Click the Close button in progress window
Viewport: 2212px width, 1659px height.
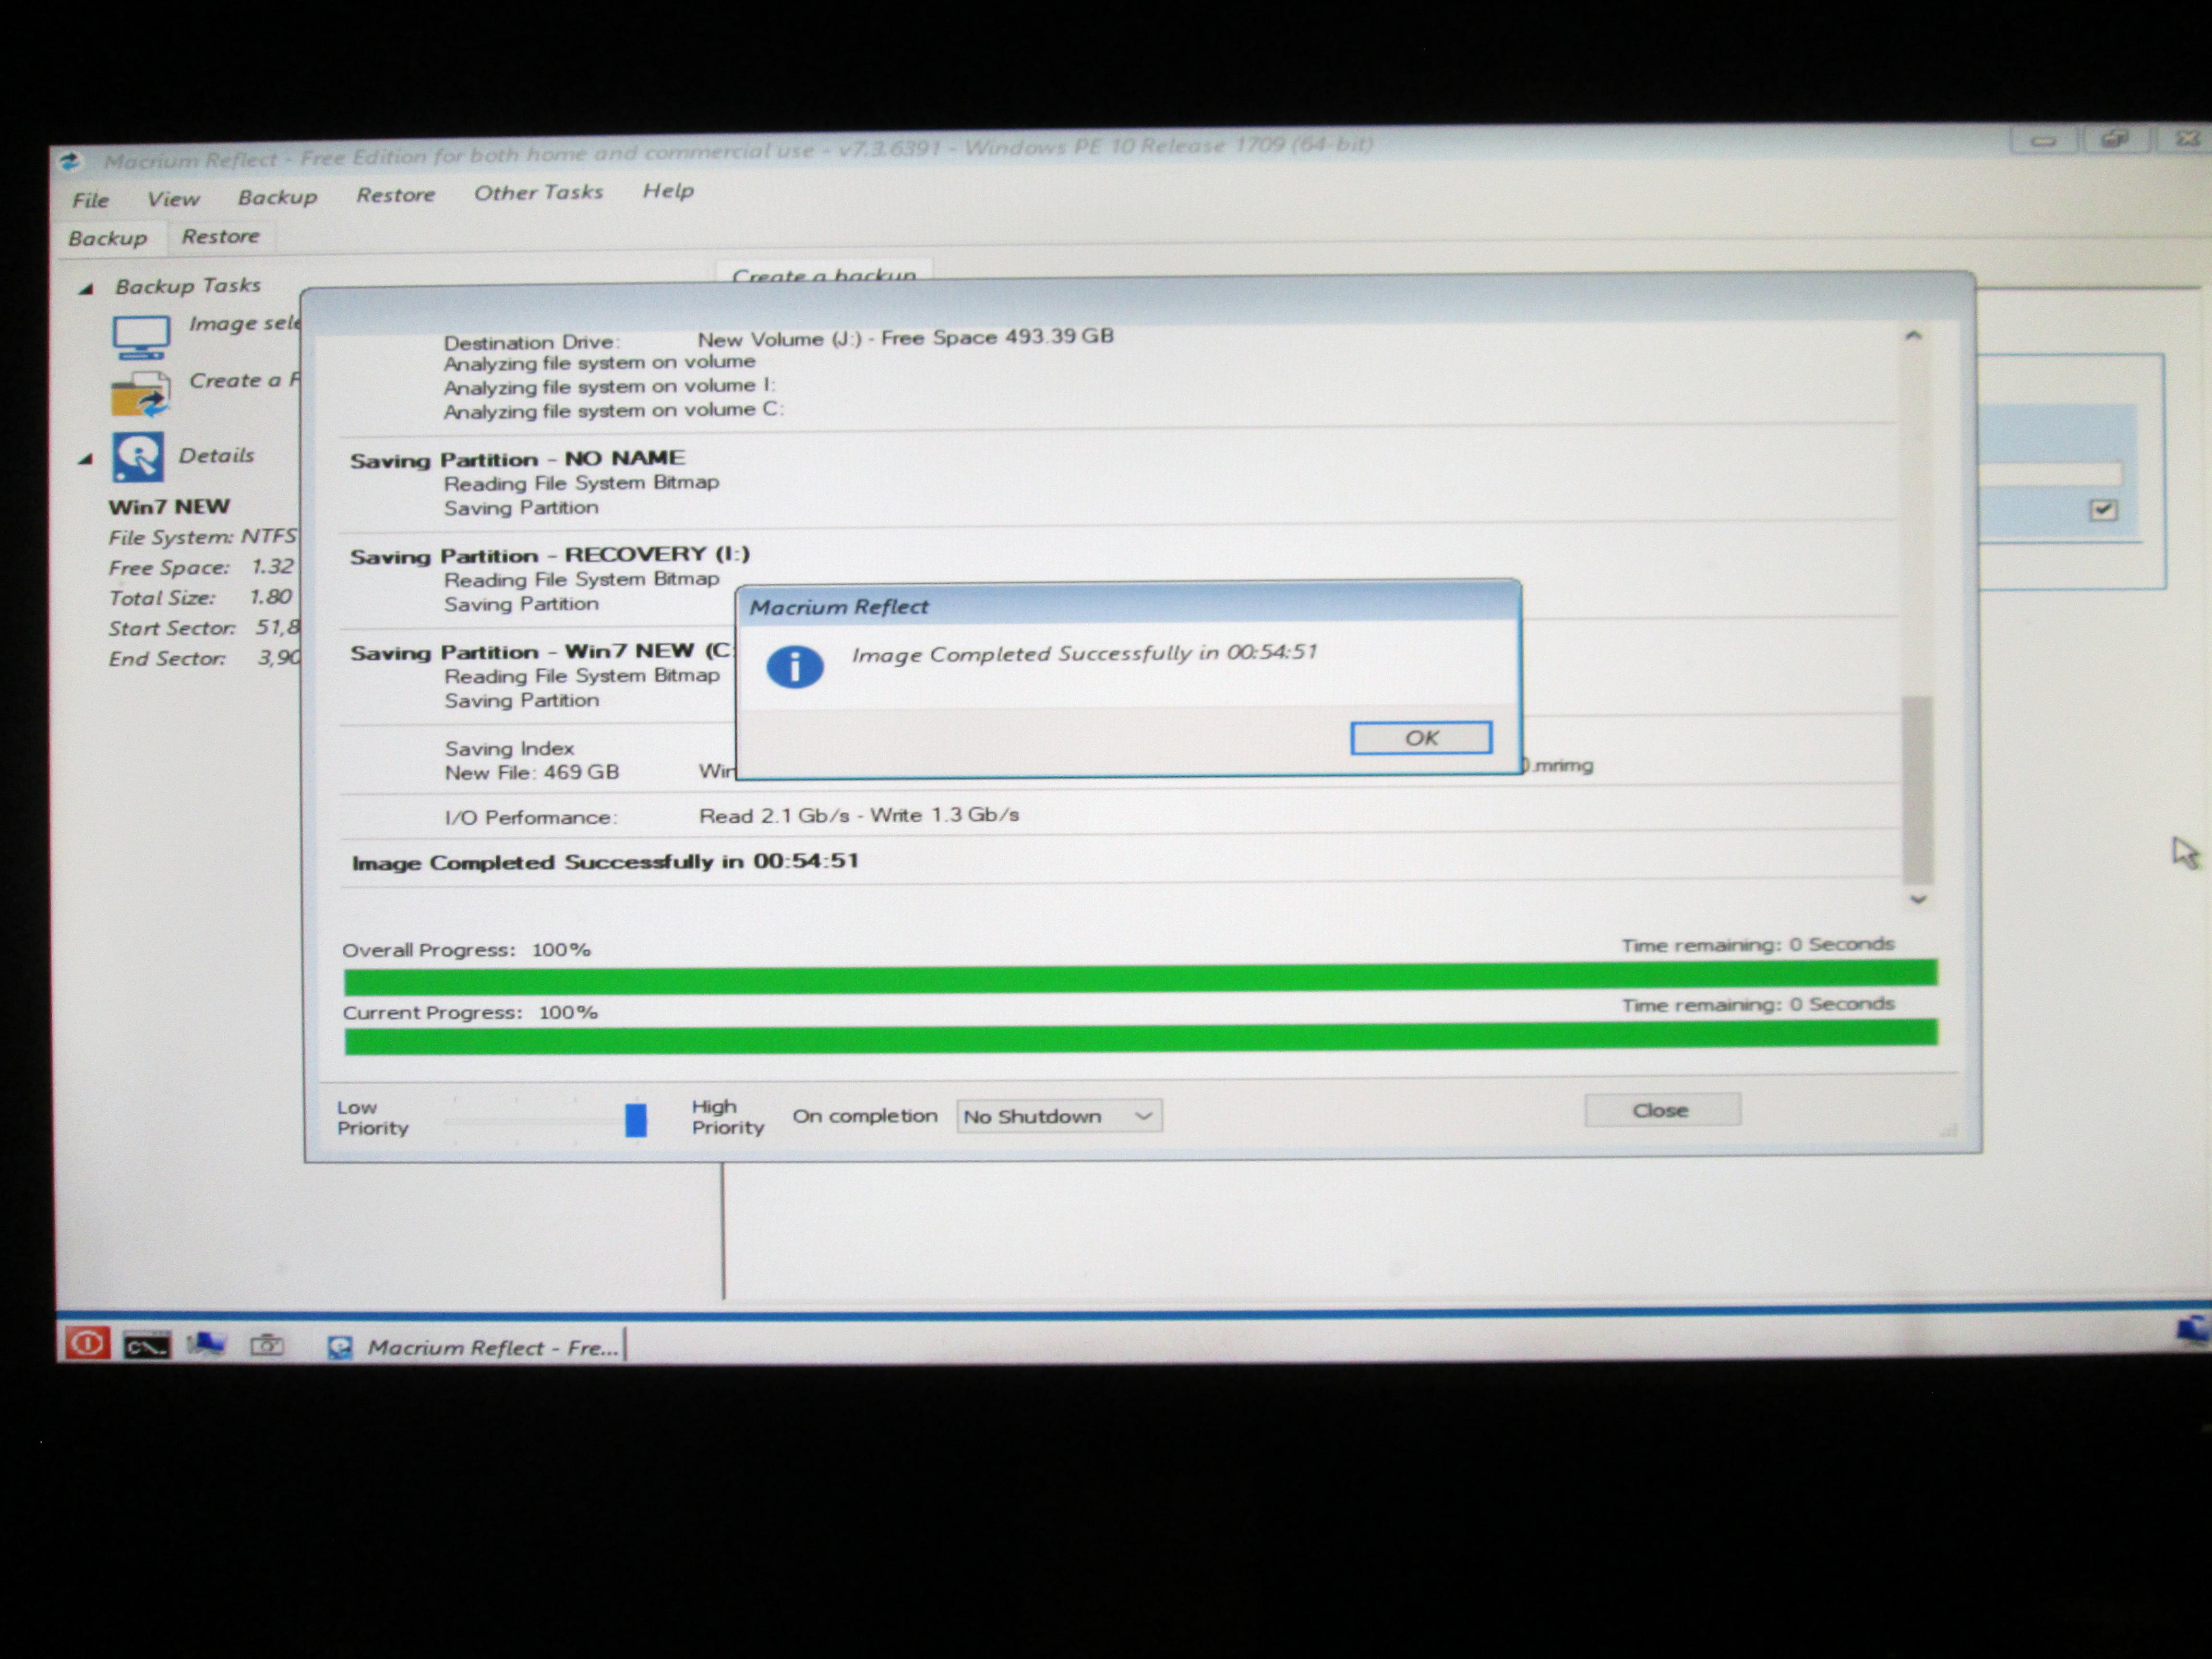(x=1661, y=1110)
